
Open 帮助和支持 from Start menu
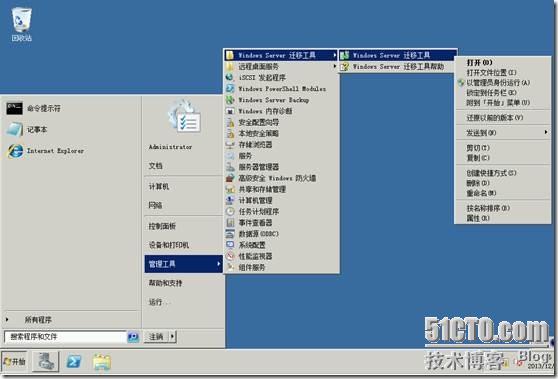coord(165,283)
